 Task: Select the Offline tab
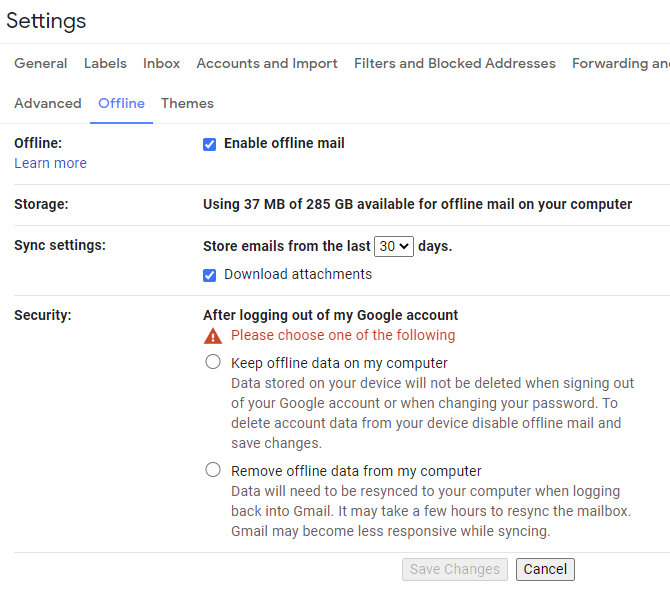click(x=121, y=103)
